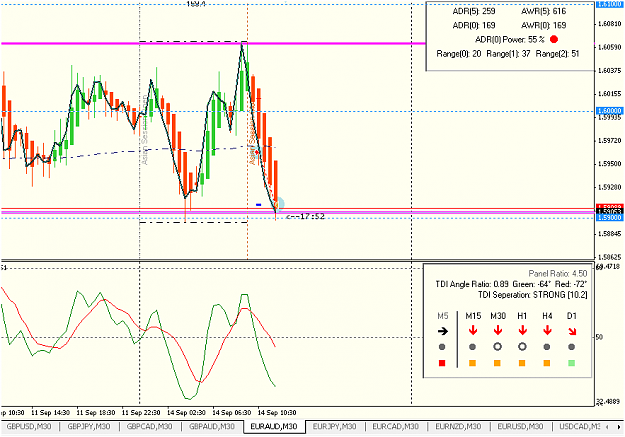Click the M5 black right-pointing trend arrow
Screen dimensions: 625x437
coord(442,331)
